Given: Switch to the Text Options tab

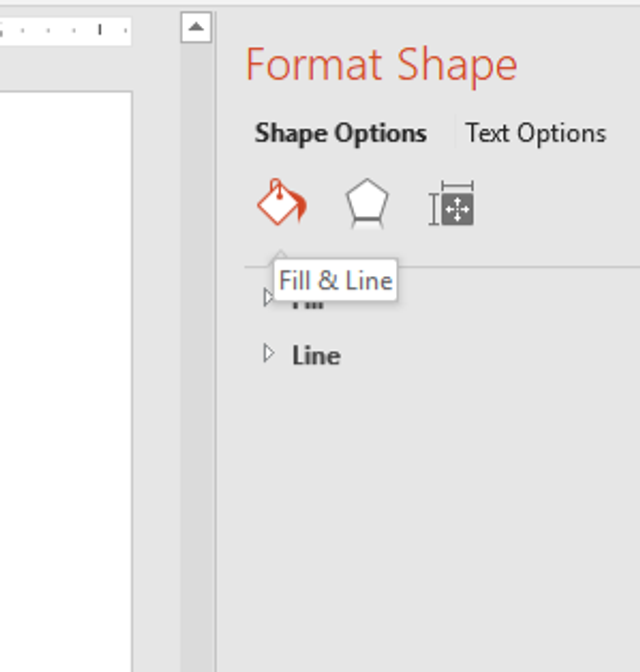Looking at the screenshot, I should pyautogui.click(x=535, y=133).
